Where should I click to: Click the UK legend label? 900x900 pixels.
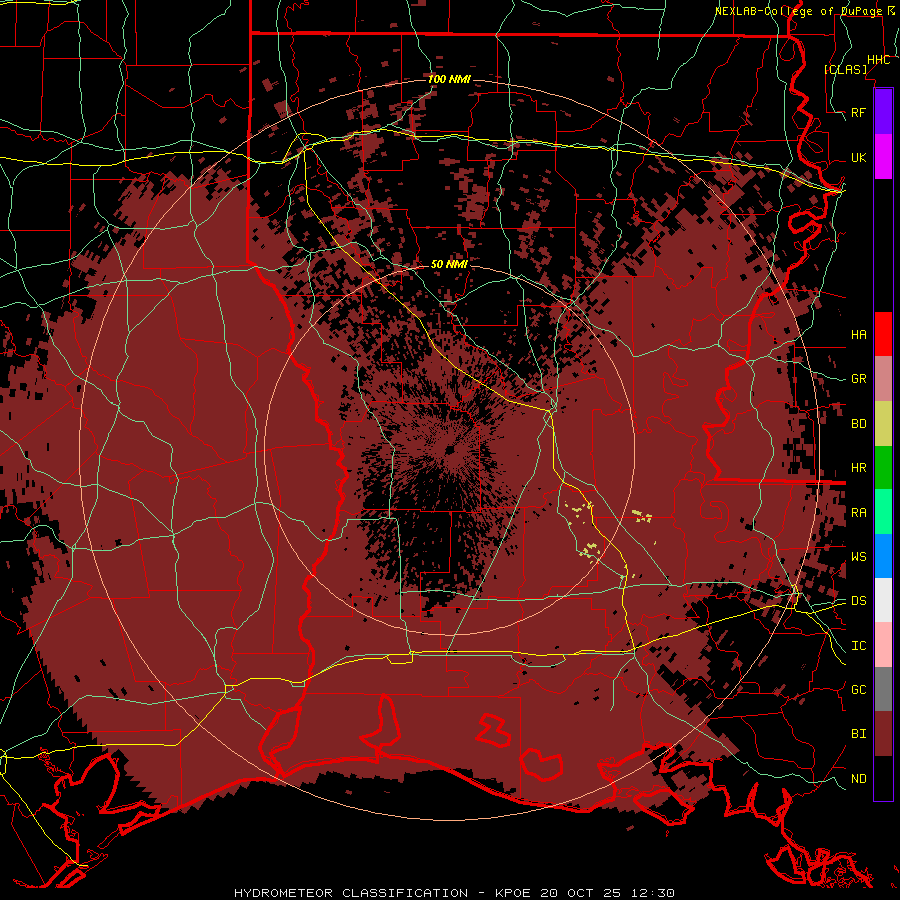click(858, 157)
